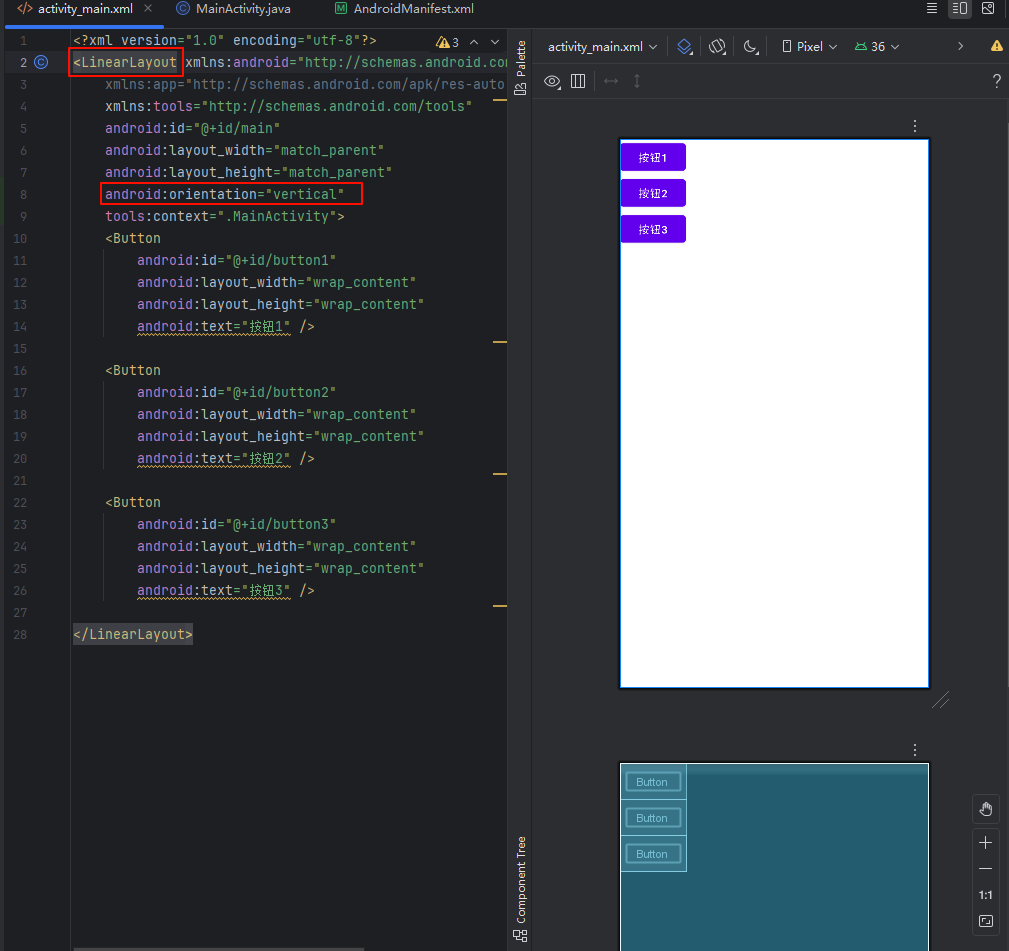Select the 按钮2 button in the preview
Image resolution: width=1009 pixels, height=951 pixels.
pyautogui.click(x=653, y=193)
